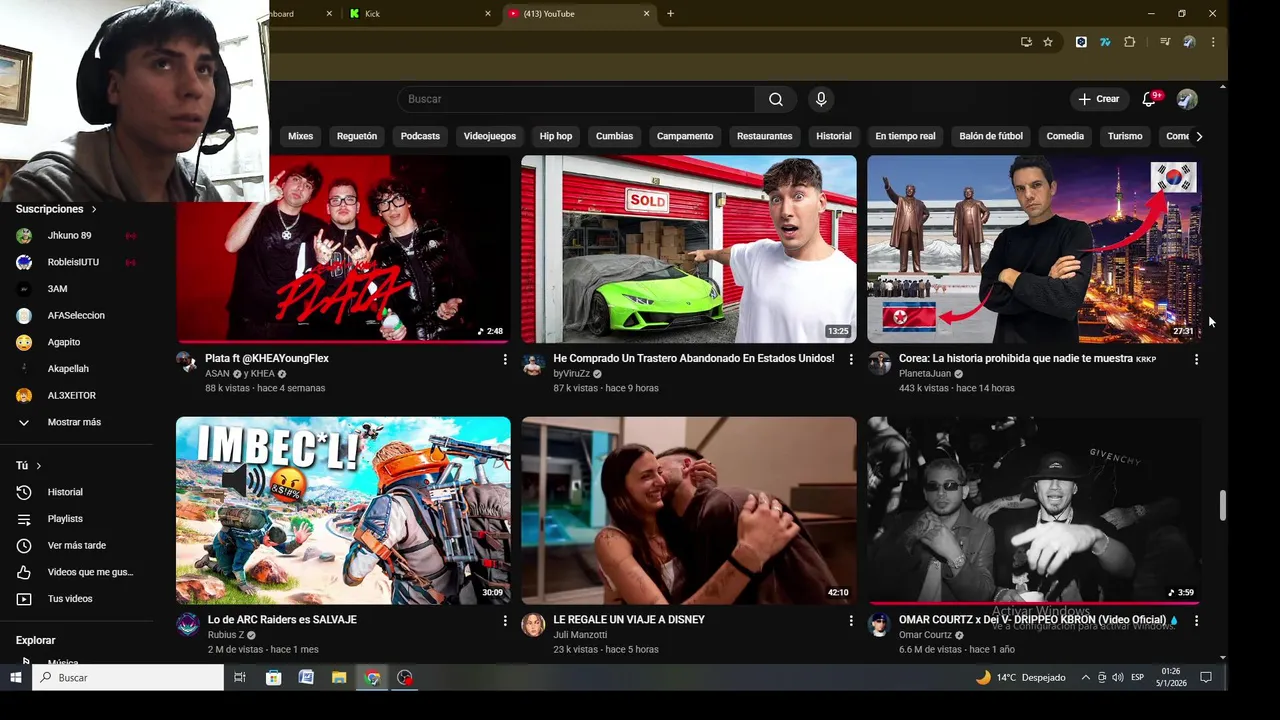Open options for LE REGALE UN VIAJE video
This screenshot has width=1280, height=720.
[851, 621]
